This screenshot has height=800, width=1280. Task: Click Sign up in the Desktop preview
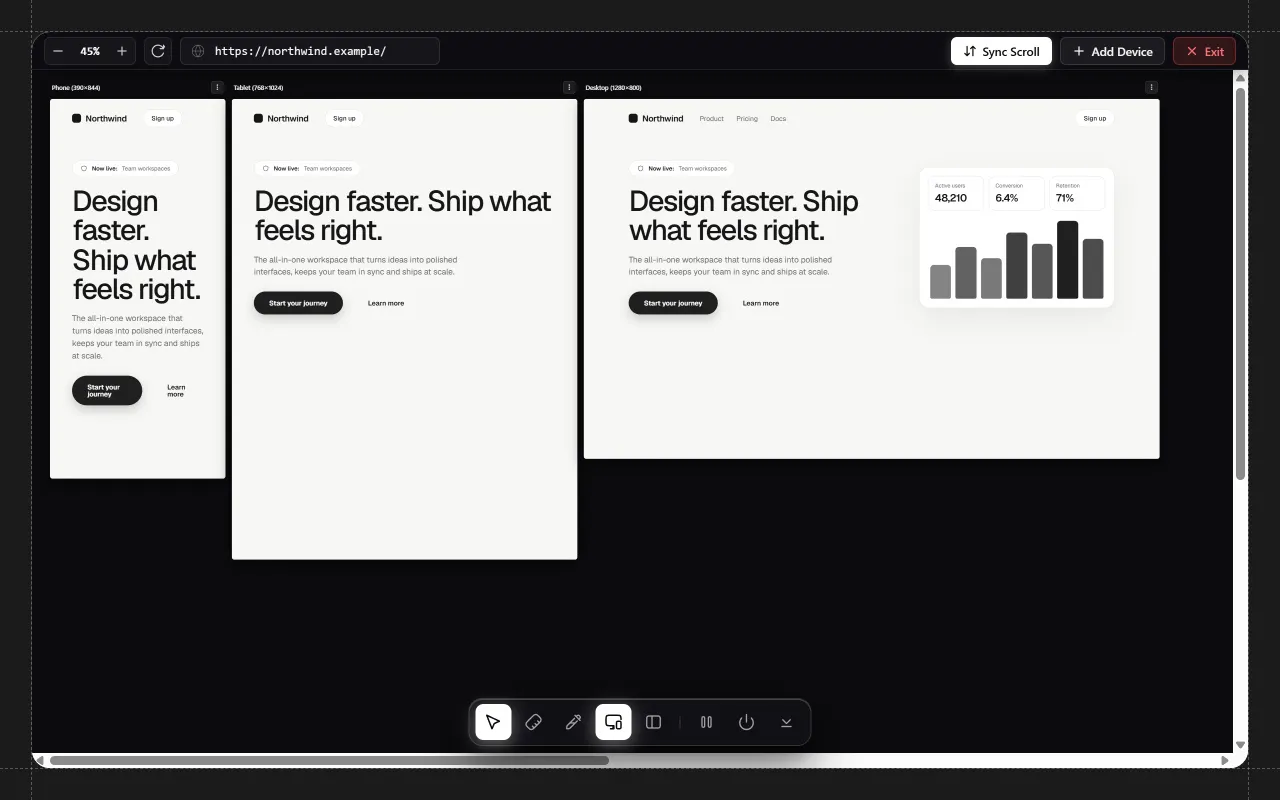click(1095, 118)
